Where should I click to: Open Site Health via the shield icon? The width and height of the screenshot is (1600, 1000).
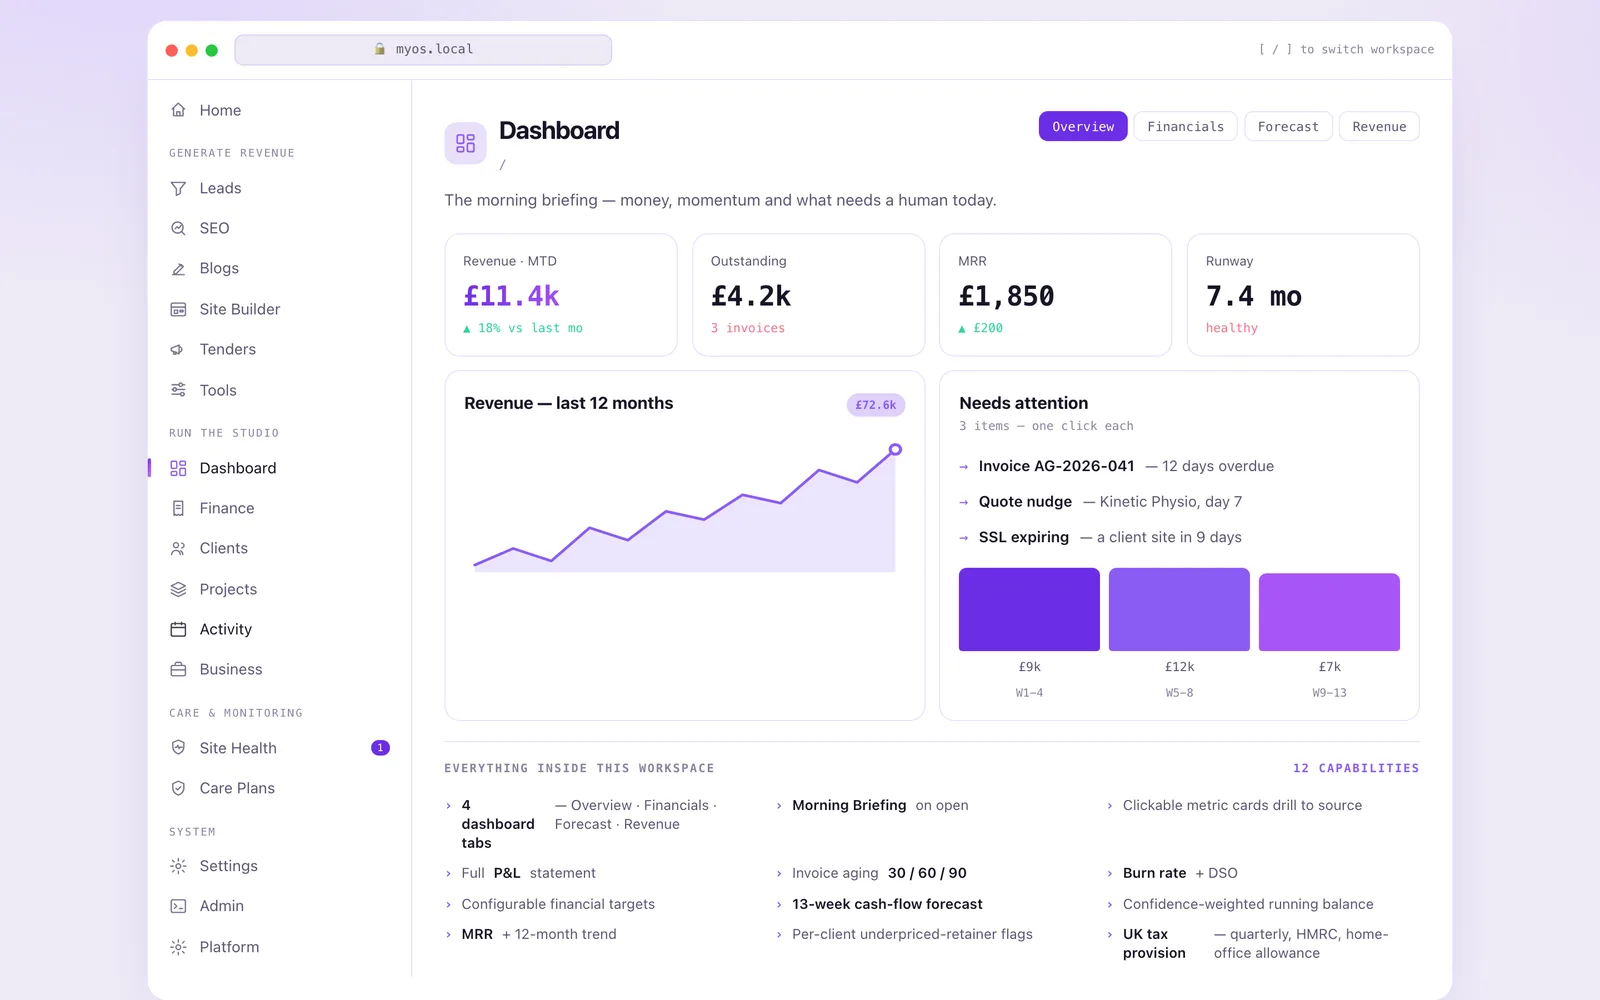click(178, 748)
